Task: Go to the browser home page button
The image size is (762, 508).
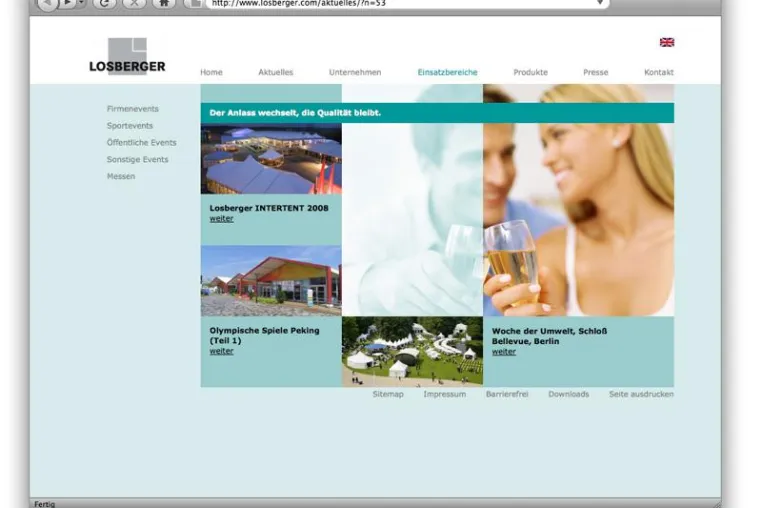Action: 164,3
